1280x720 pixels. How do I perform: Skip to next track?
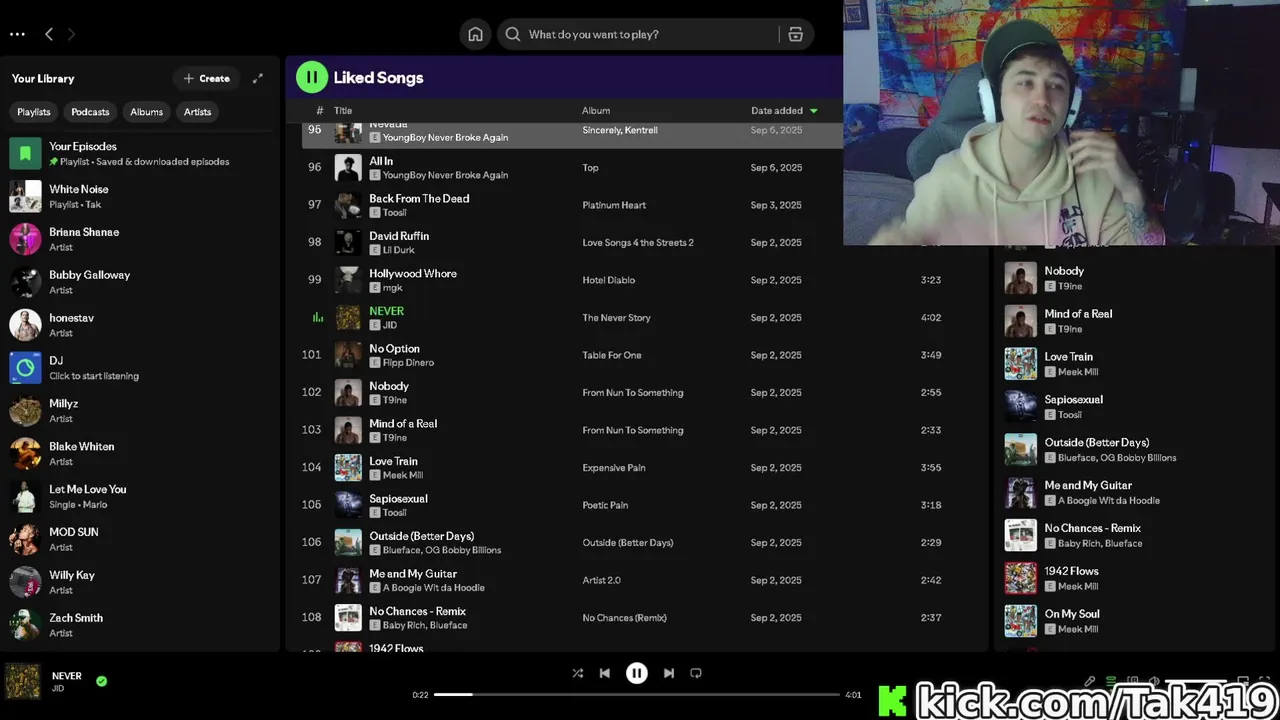(669, 673)
